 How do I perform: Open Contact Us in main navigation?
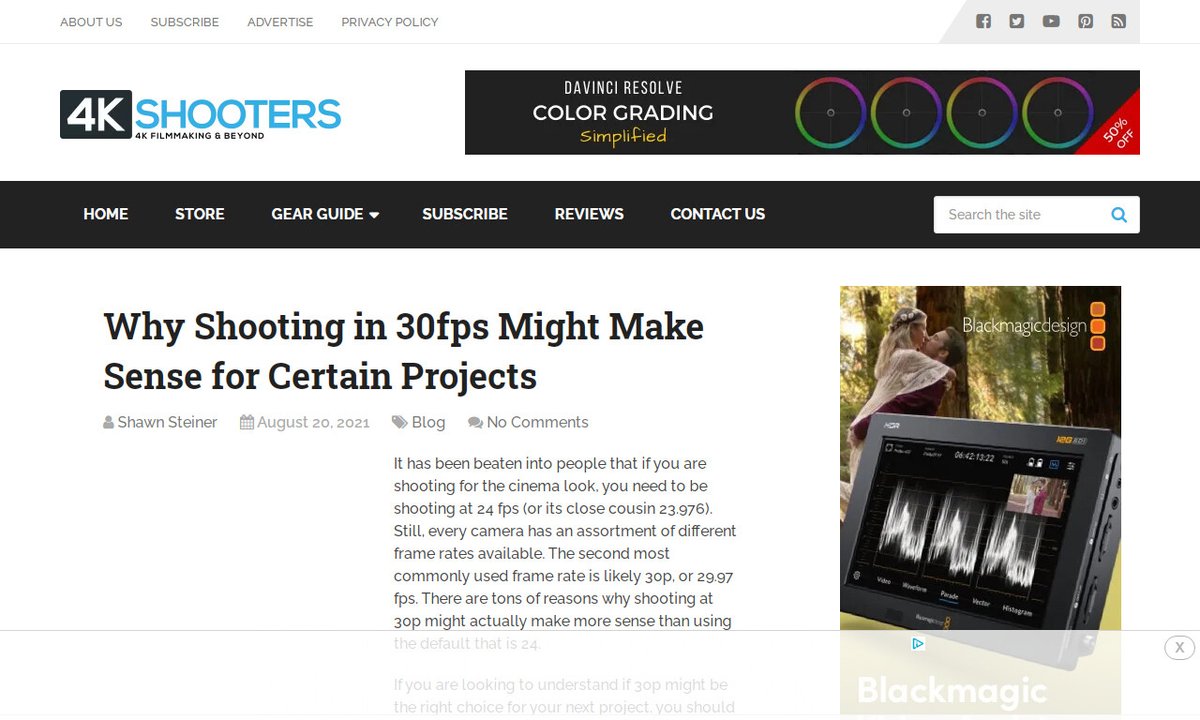[718, 214]
